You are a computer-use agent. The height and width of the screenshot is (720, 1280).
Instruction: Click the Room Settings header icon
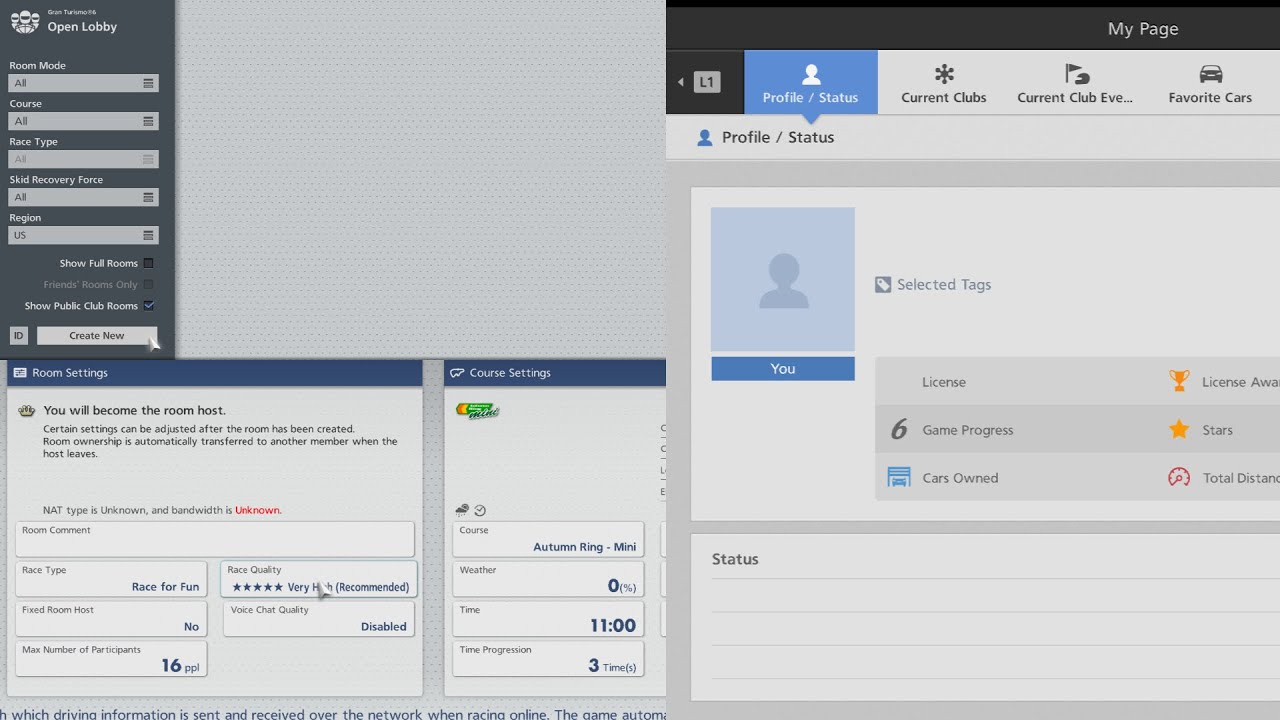click(20, 373)
